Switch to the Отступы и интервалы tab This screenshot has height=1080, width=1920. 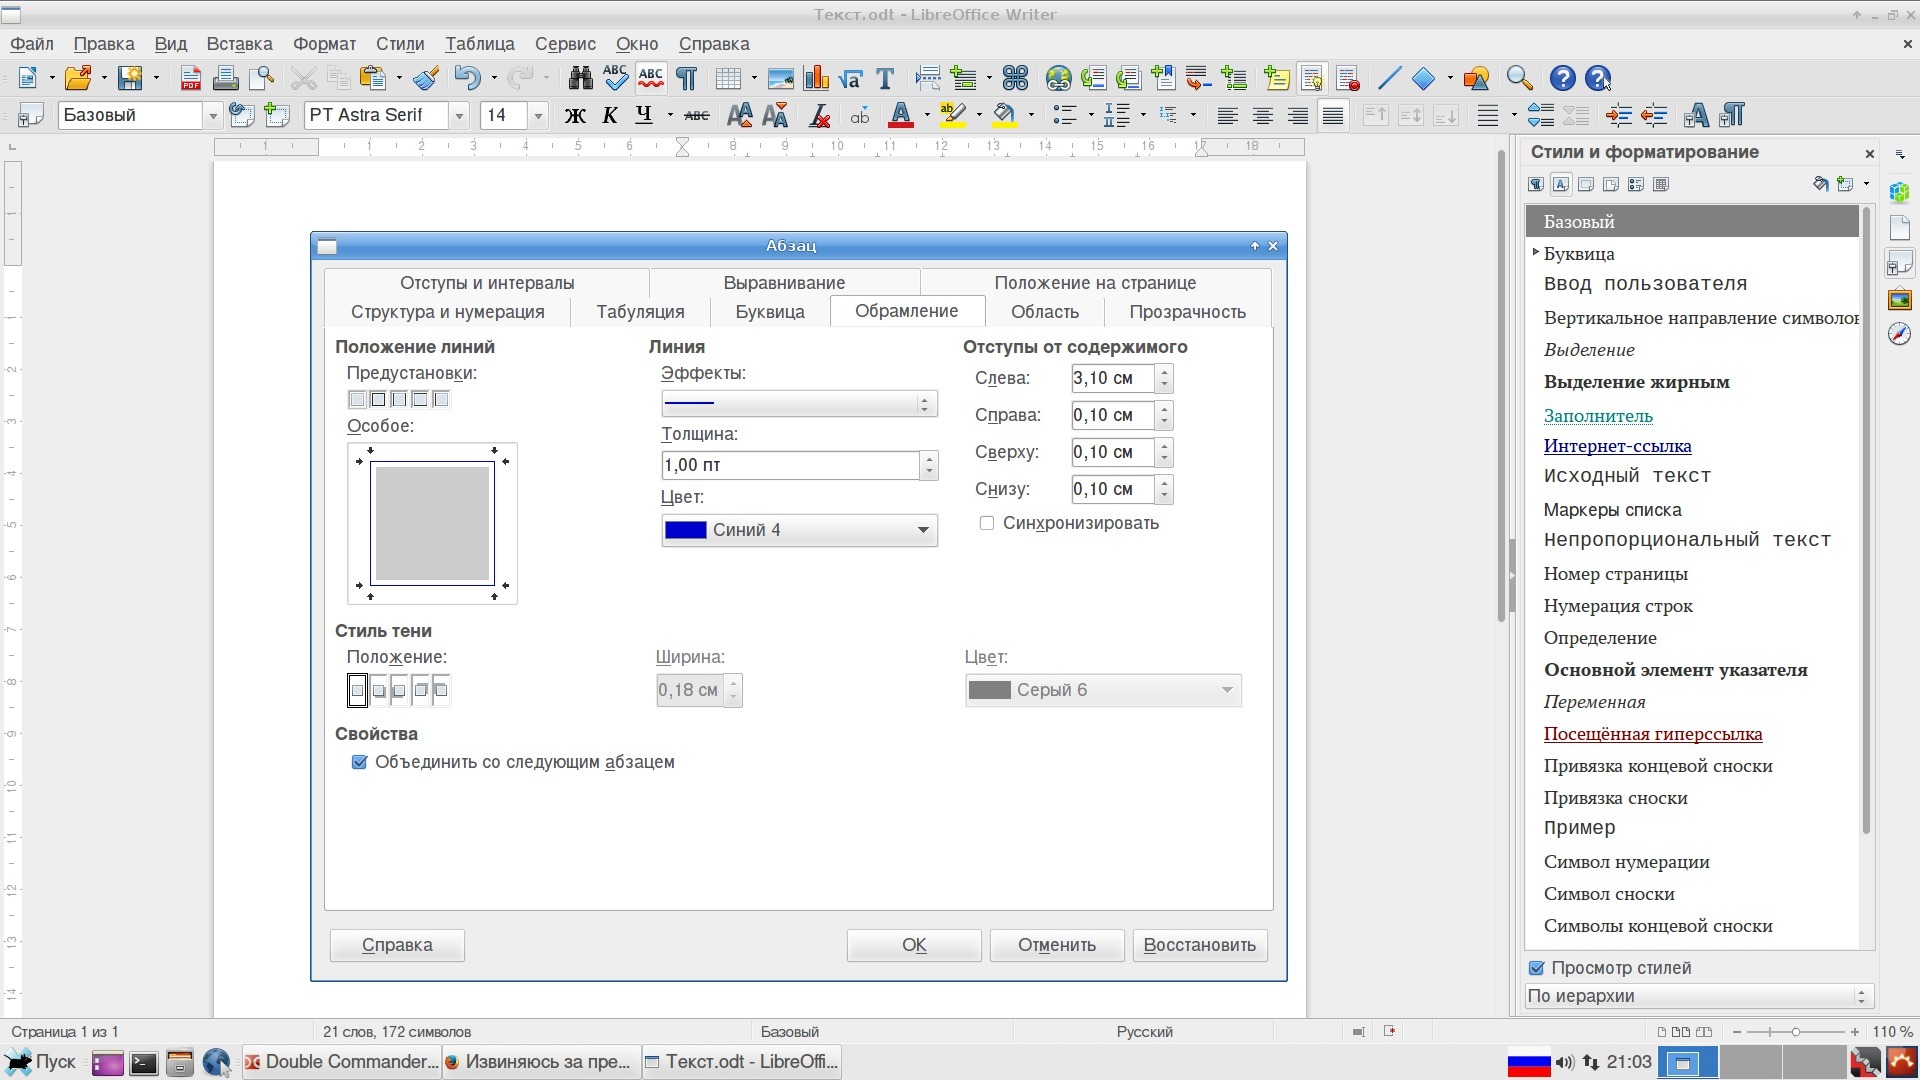487,283
